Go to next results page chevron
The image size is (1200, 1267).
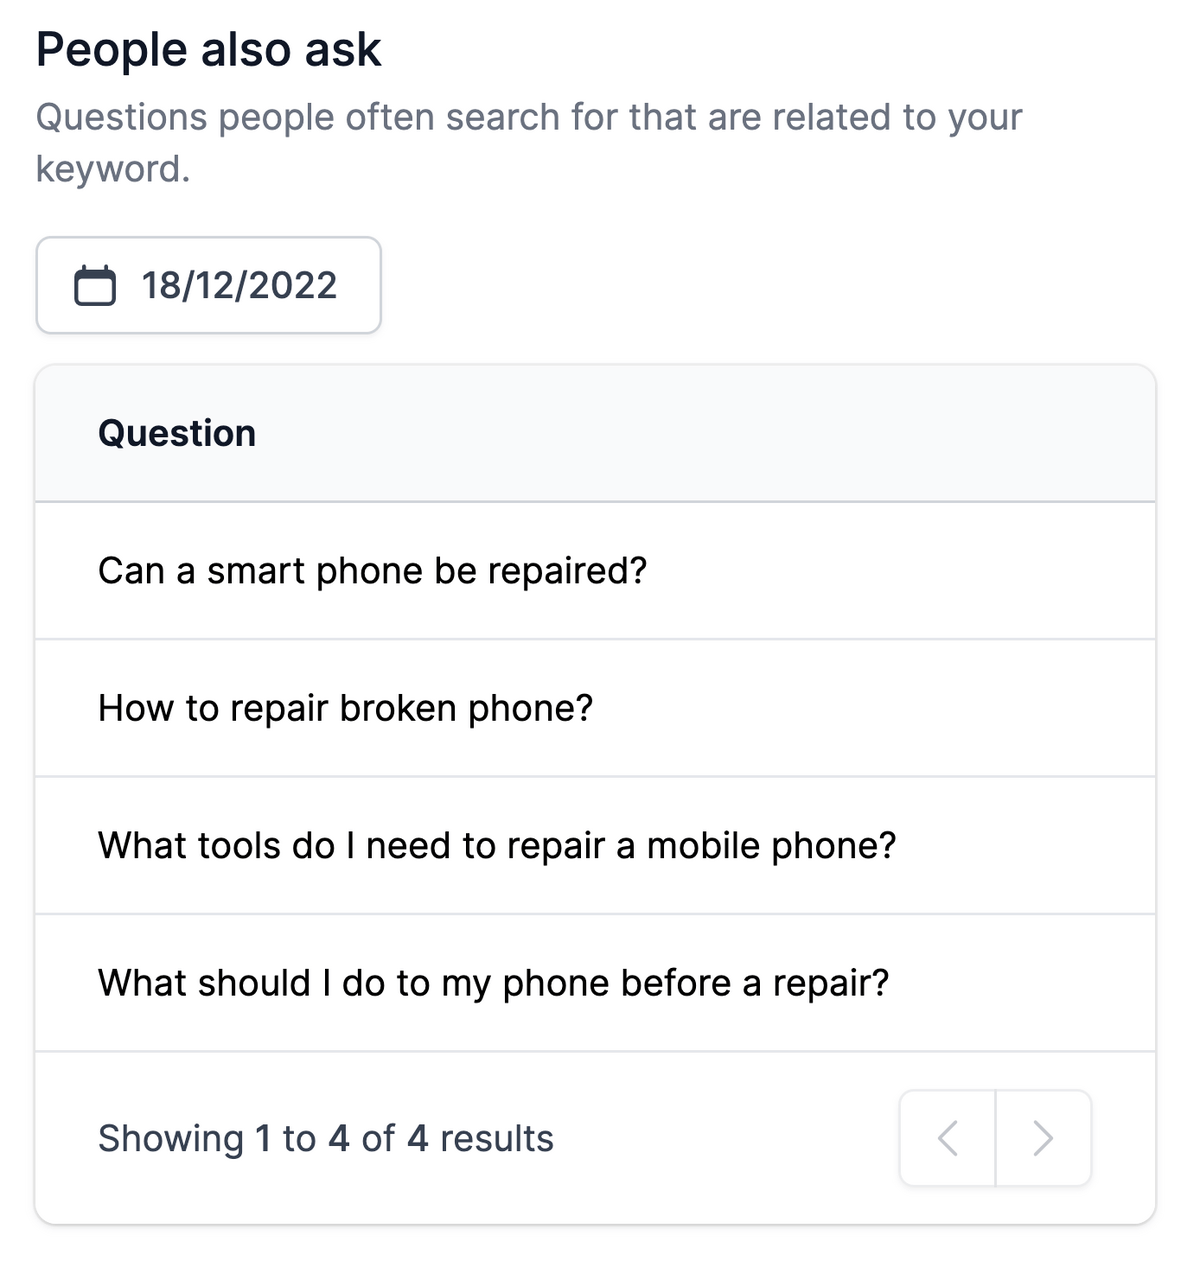1043,1138
